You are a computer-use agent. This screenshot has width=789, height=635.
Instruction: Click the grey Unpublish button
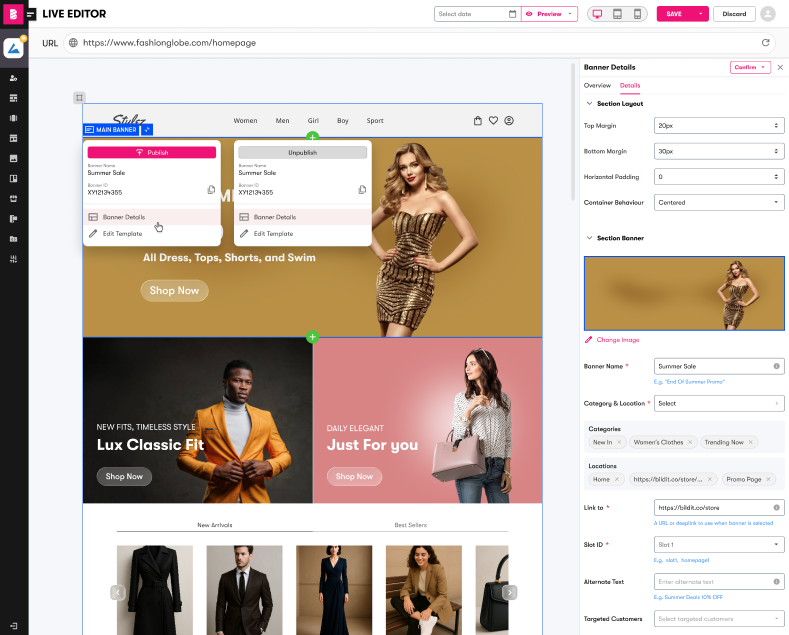click(302, 152)
